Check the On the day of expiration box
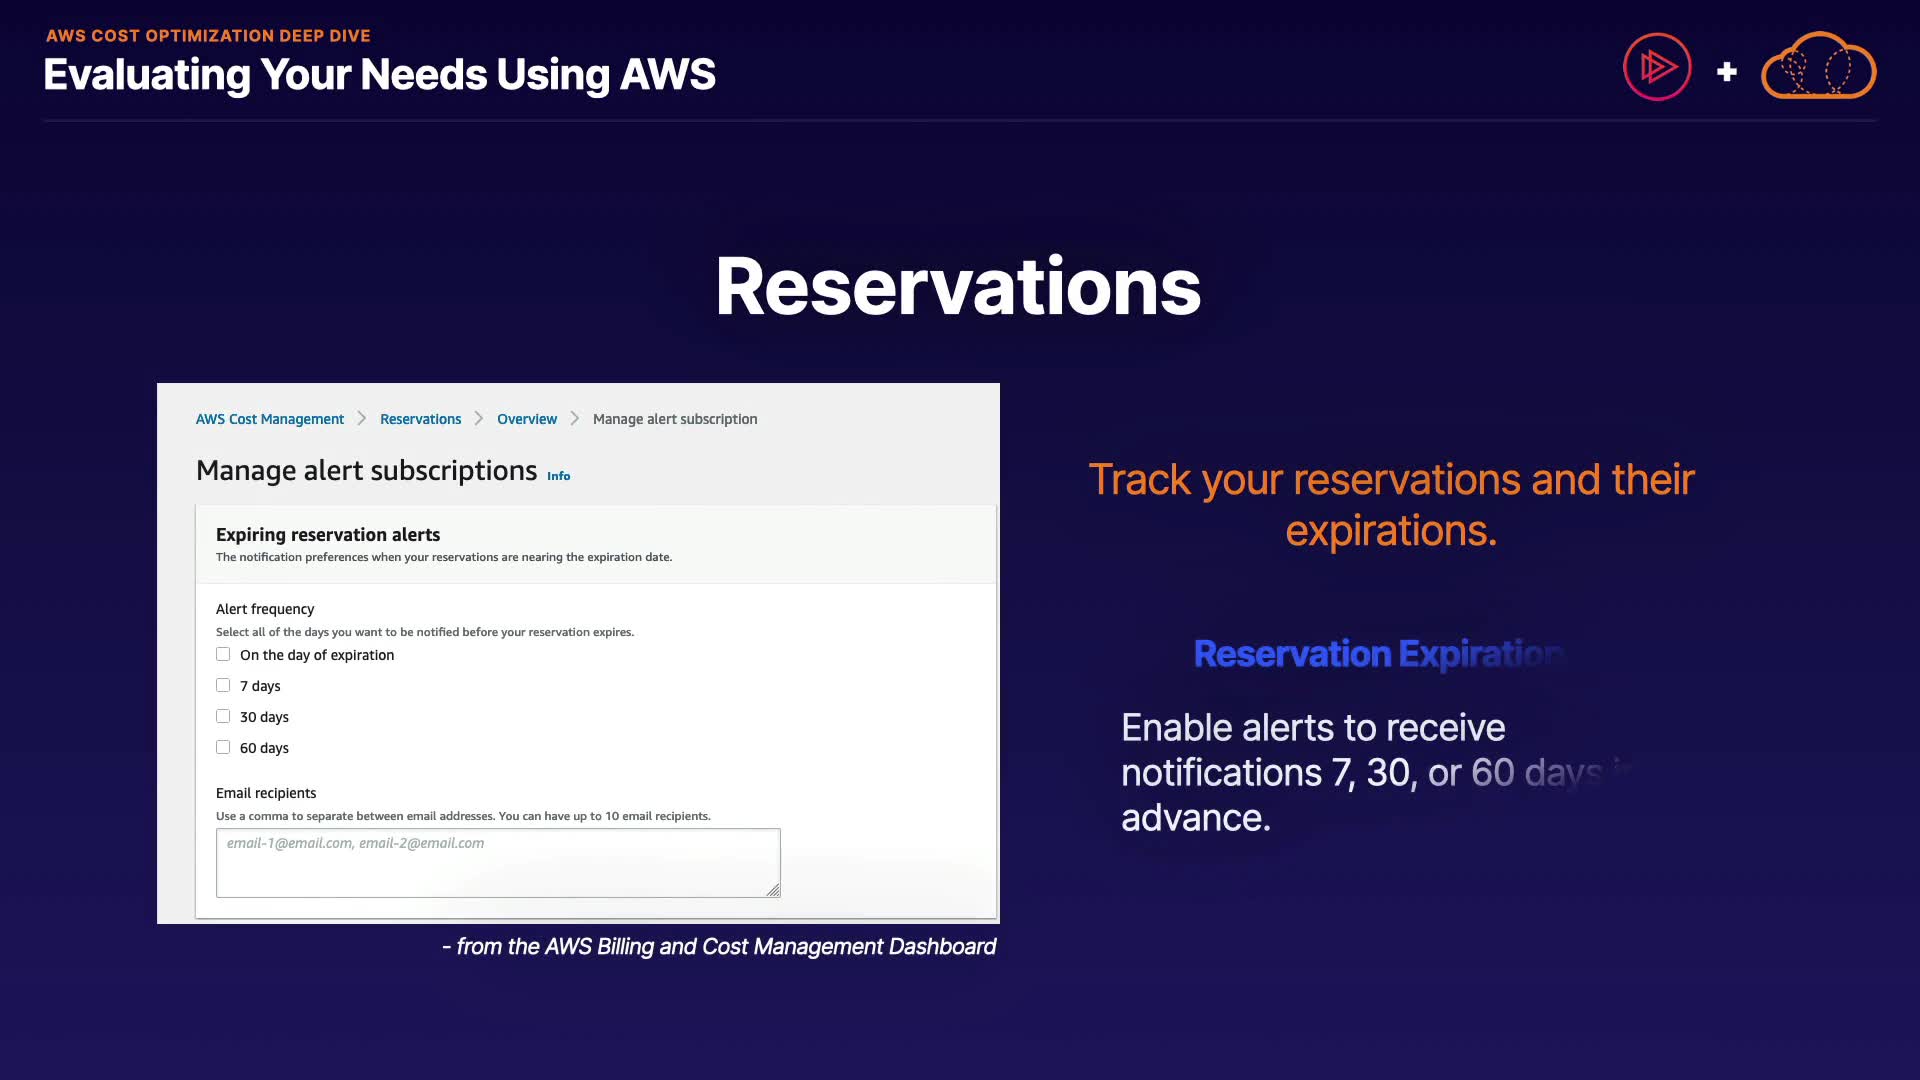 [223, 654]
